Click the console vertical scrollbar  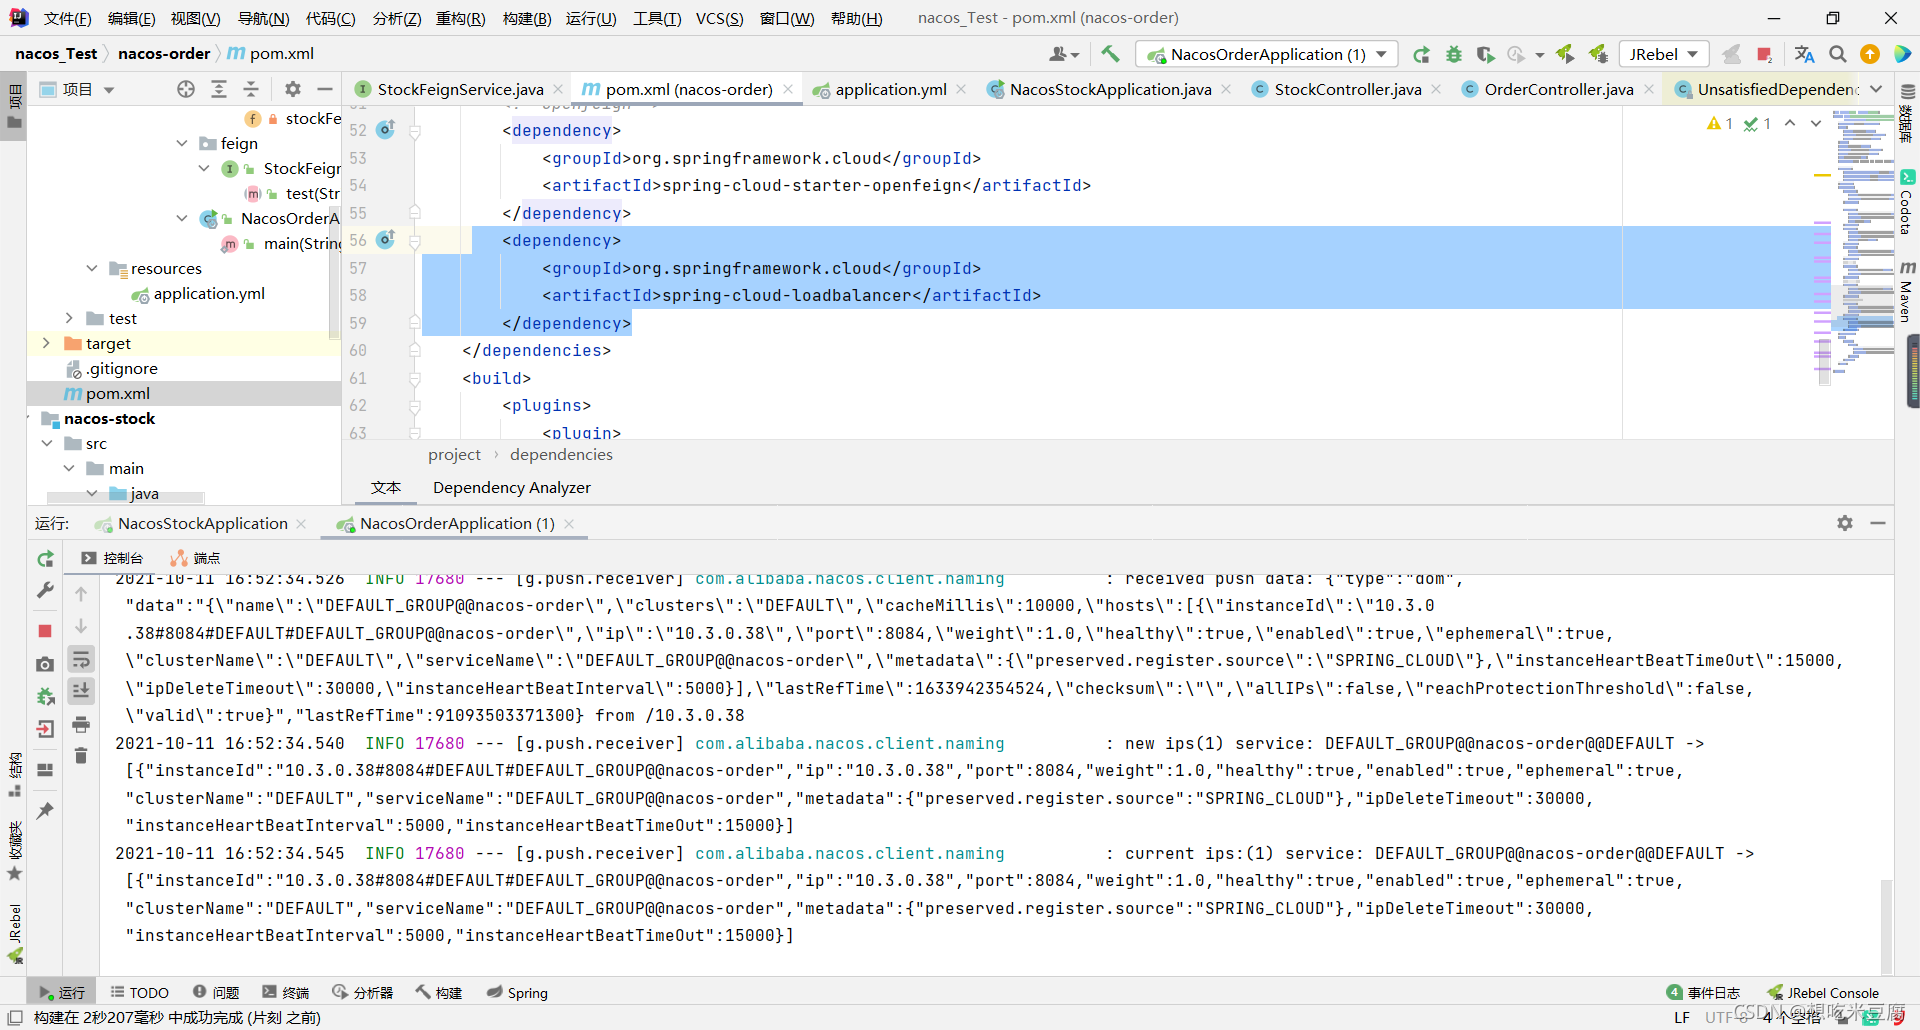(x=1886, y=925)
